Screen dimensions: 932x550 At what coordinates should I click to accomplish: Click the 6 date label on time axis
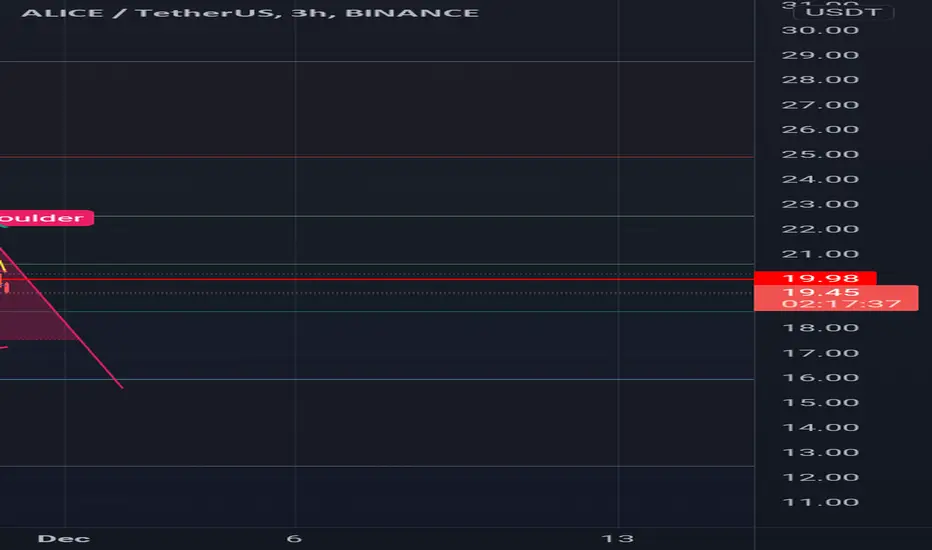pos(294,539)
